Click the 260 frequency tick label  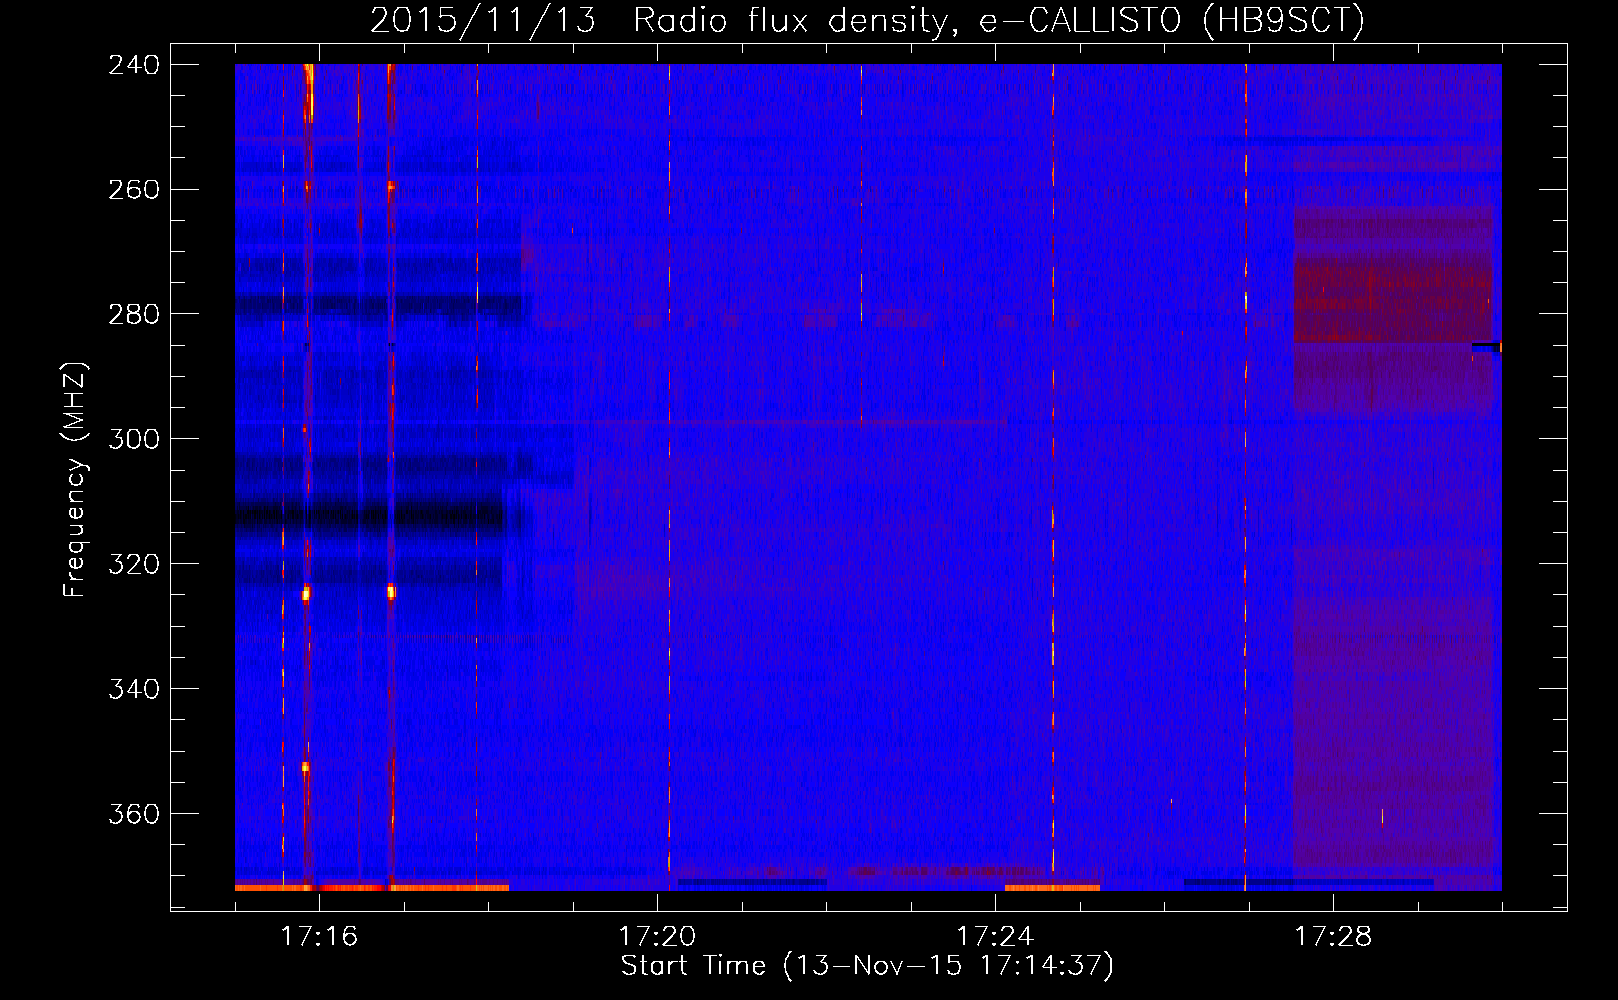(x=134, y=190)
